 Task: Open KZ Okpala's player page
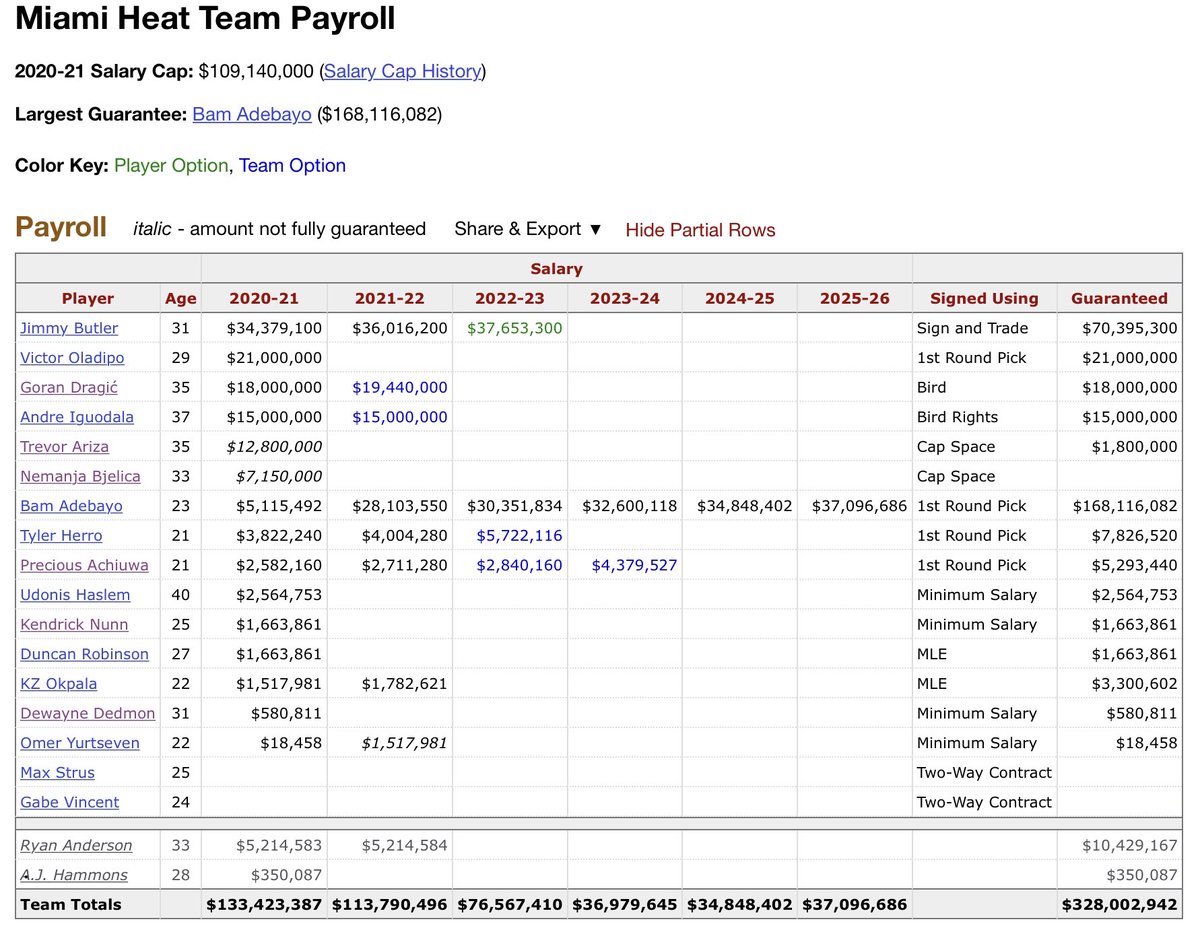(58, 684)
